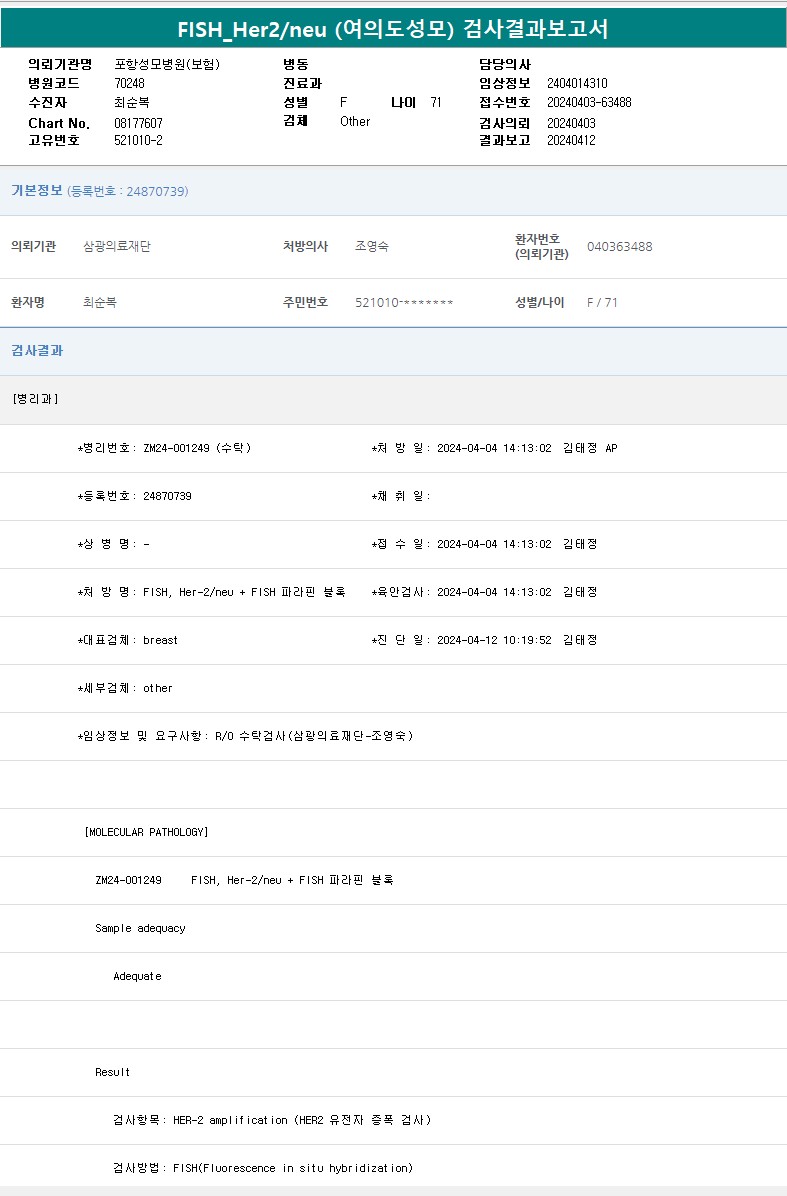Click the 등록번호 24870739 text in 기본정보 header

click(x=127, y=191)
